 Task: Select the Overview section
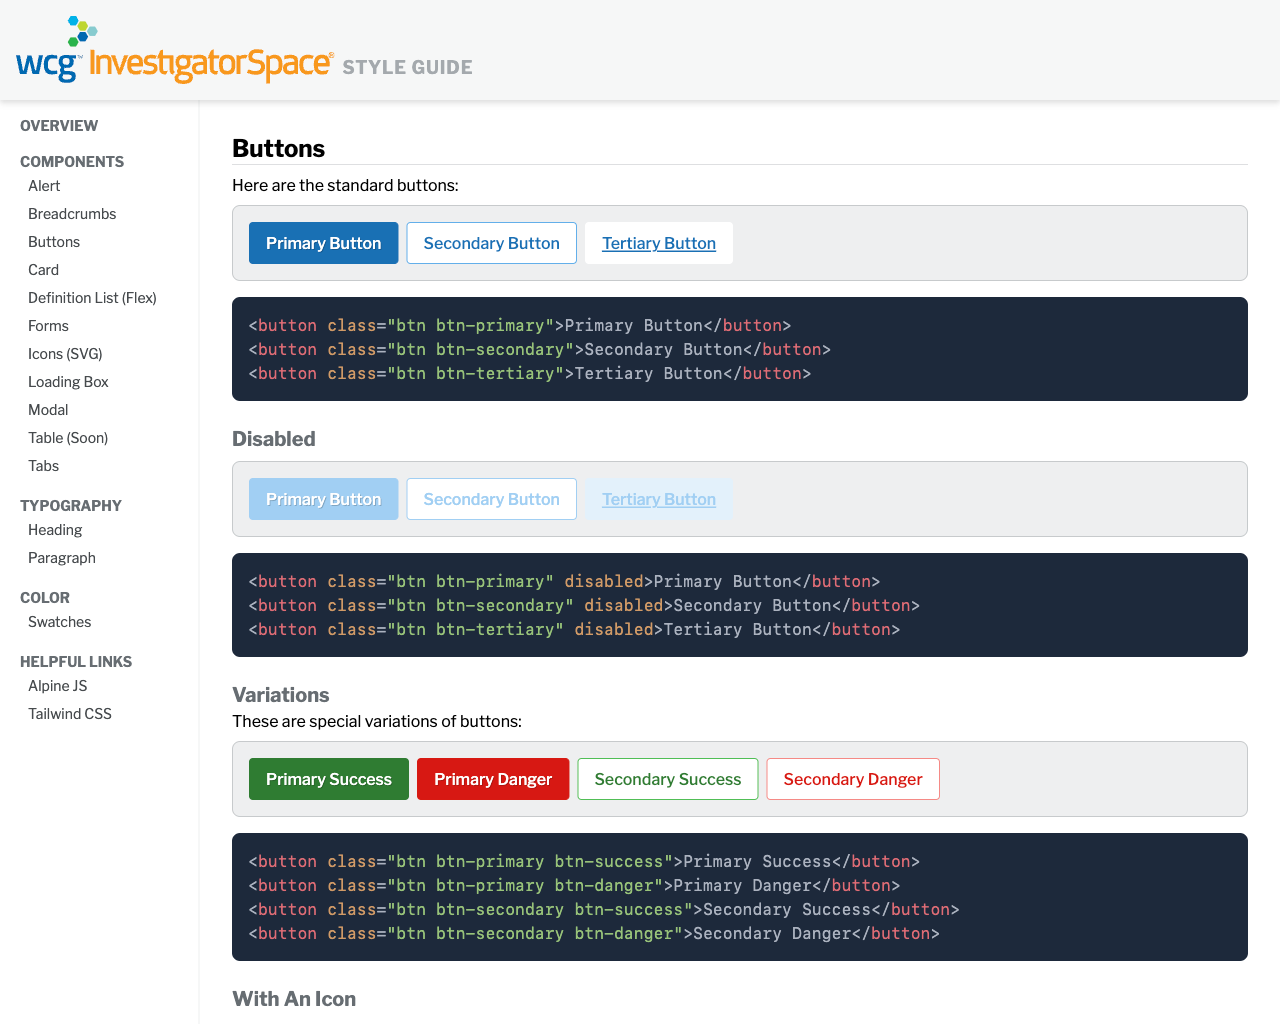tap(58, 125)
